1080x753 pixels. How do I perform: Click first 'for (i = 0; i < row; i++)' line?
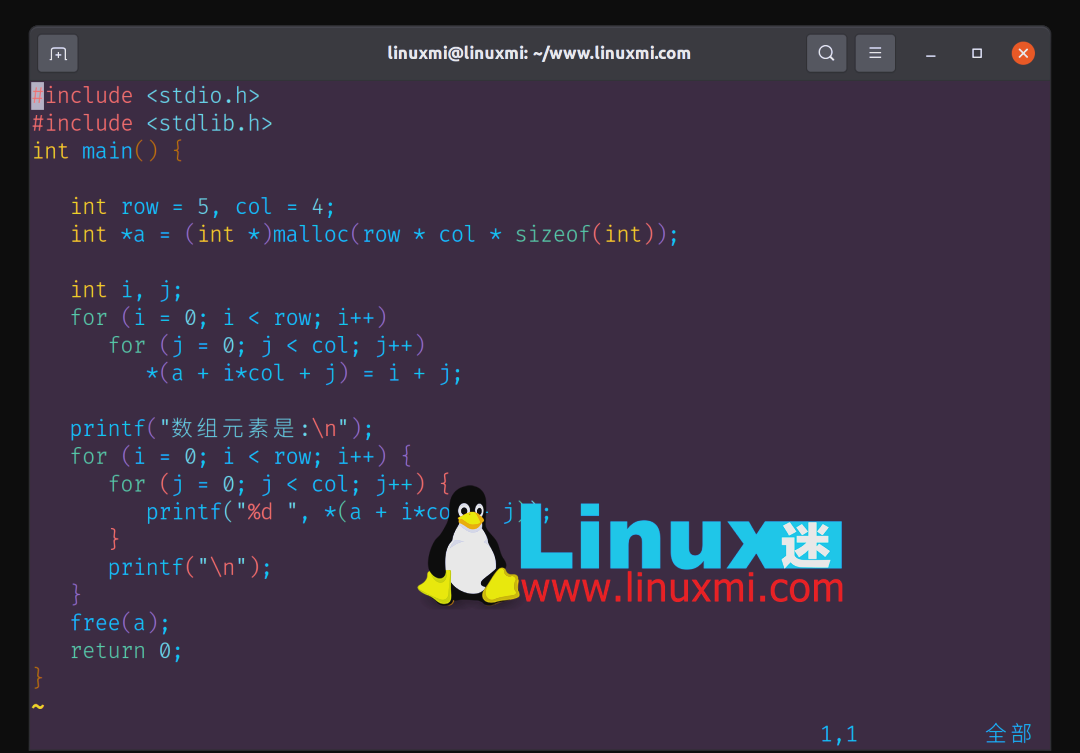[x=229, y=318]
